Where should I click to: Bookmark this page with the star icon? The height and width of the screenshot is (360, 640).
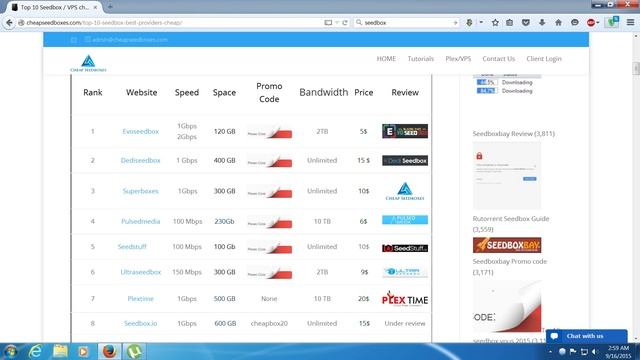point(495,22)
